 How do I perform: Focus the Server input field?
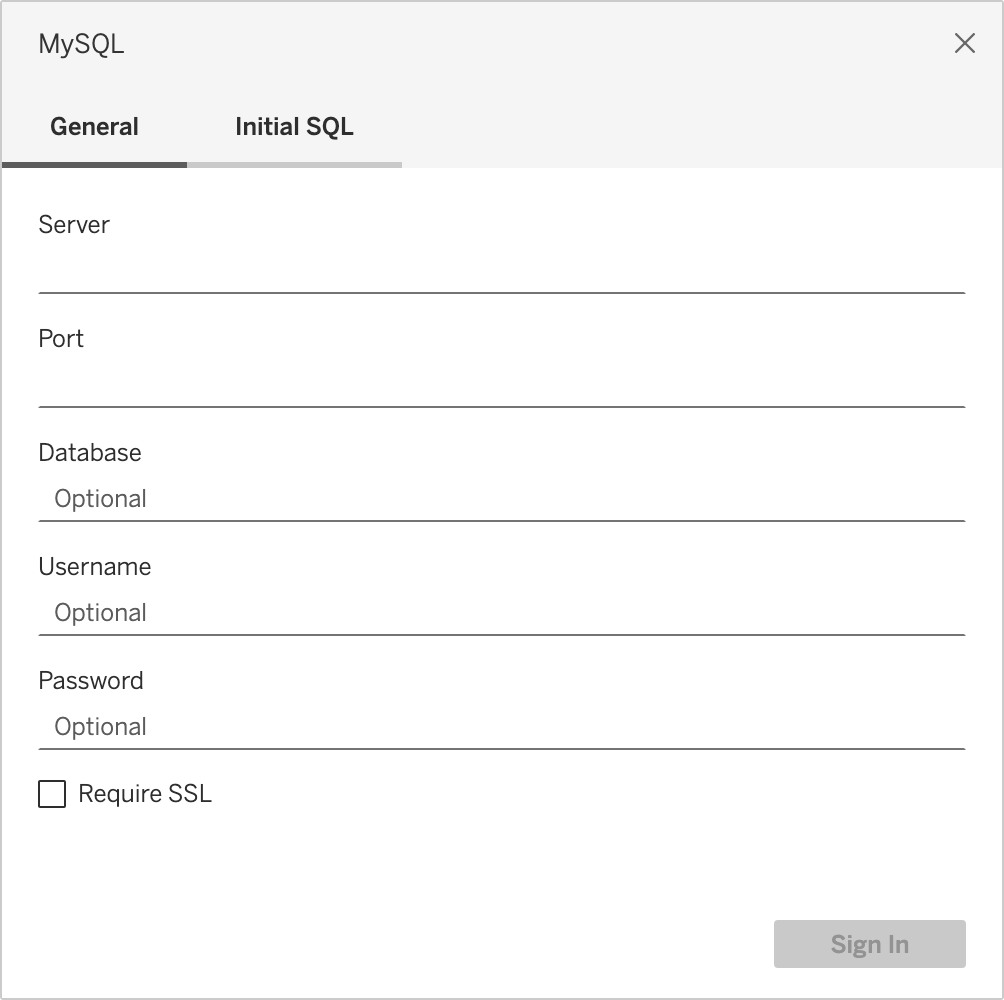[500, 270]
